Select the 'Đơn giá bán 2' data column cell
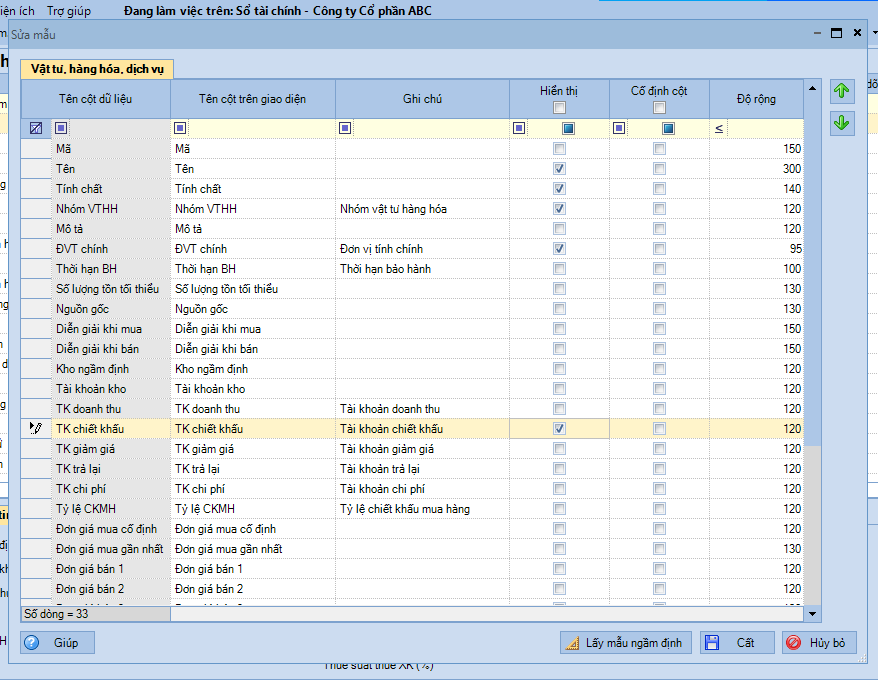This screenshot has height=680, width=878. pyautogui.click(x=111, y=589)
